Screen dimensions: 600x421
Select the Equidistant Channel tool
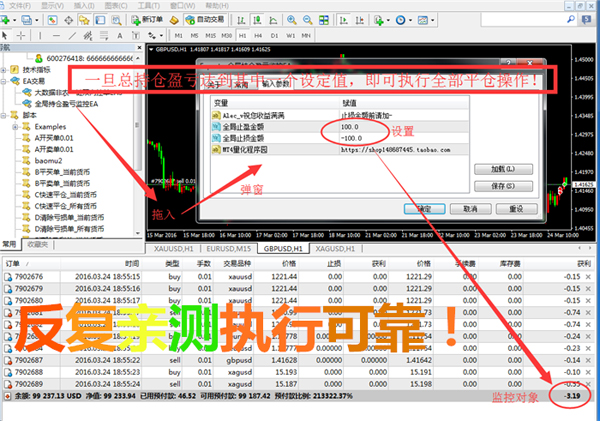tap(88, 36)
